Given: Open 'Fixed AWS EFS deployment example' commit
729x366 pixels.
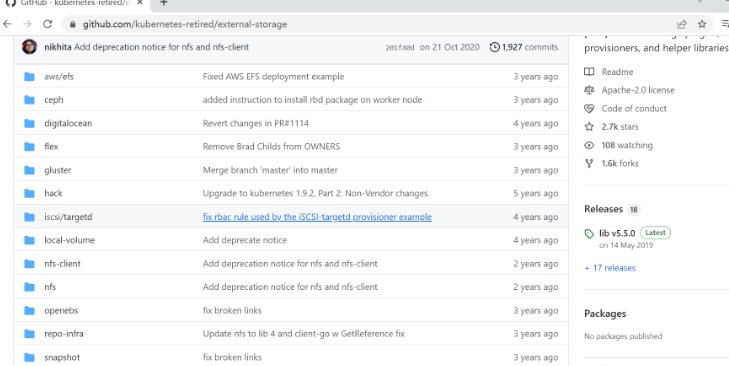Looking at the screenshot, I should pyautogui.click(x=273, y=76).
